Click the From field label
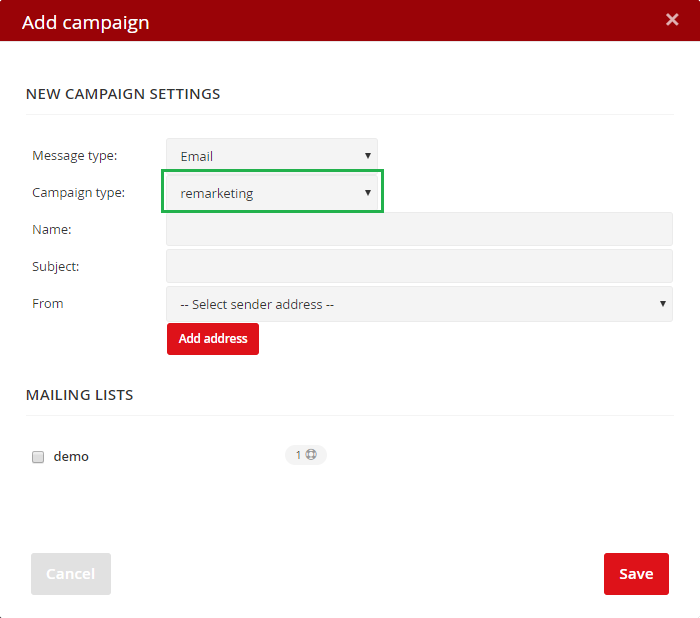The width and height of the screenshot is (700, 618). click(48, 303)
